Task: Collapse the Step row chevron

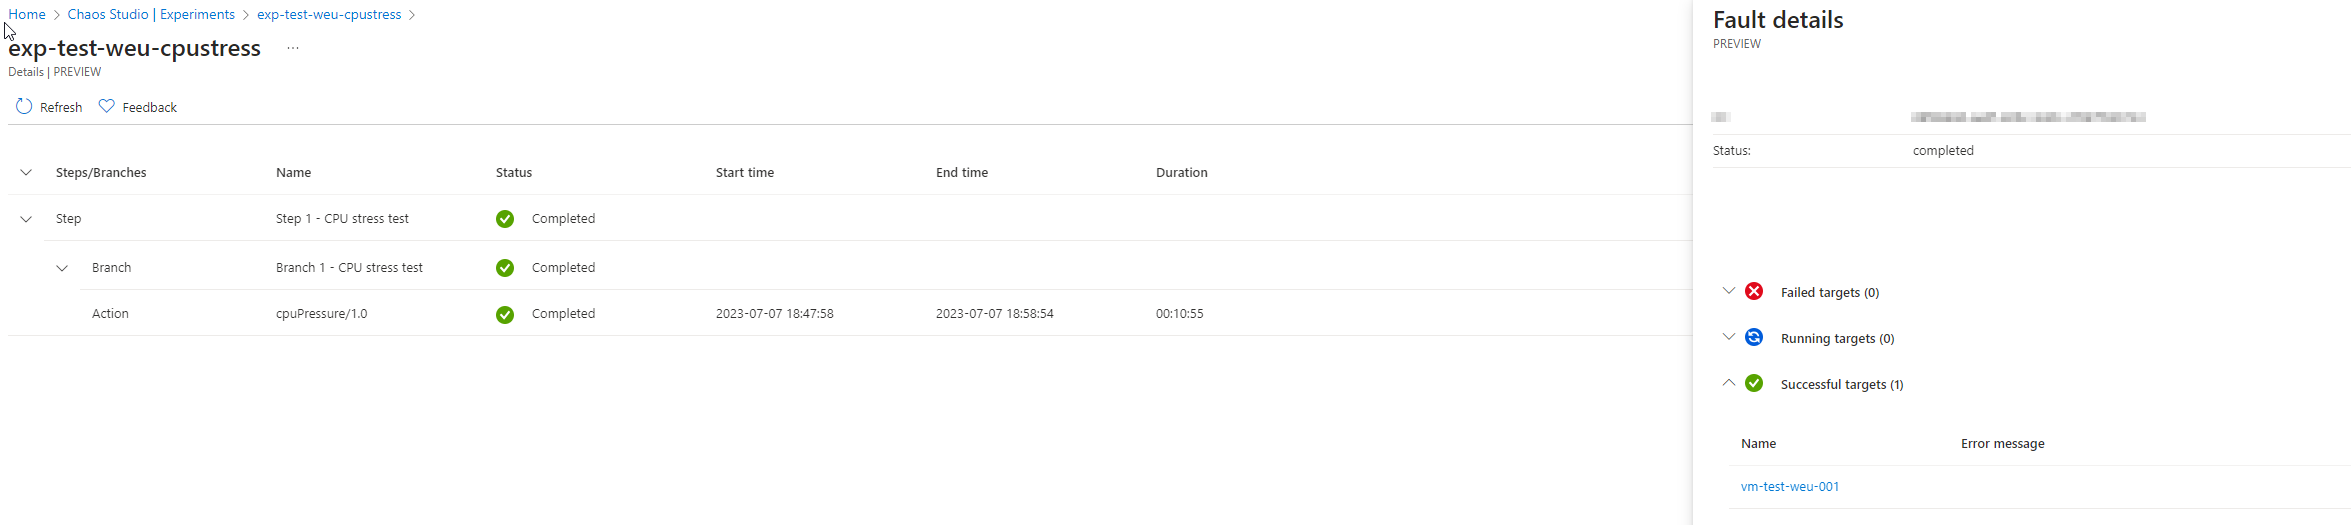Action: click(x=26, y=219)
